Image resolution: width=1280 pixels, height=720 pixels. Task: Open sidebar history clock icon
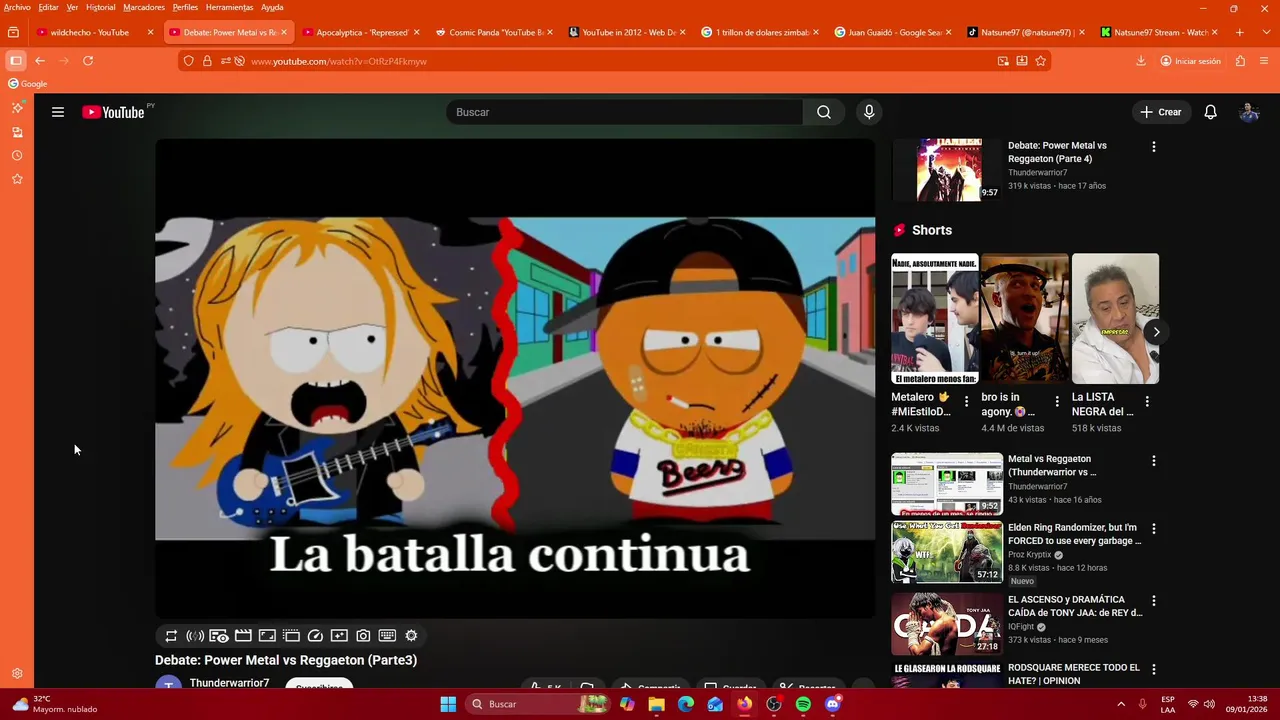click(x=17, y=156)
